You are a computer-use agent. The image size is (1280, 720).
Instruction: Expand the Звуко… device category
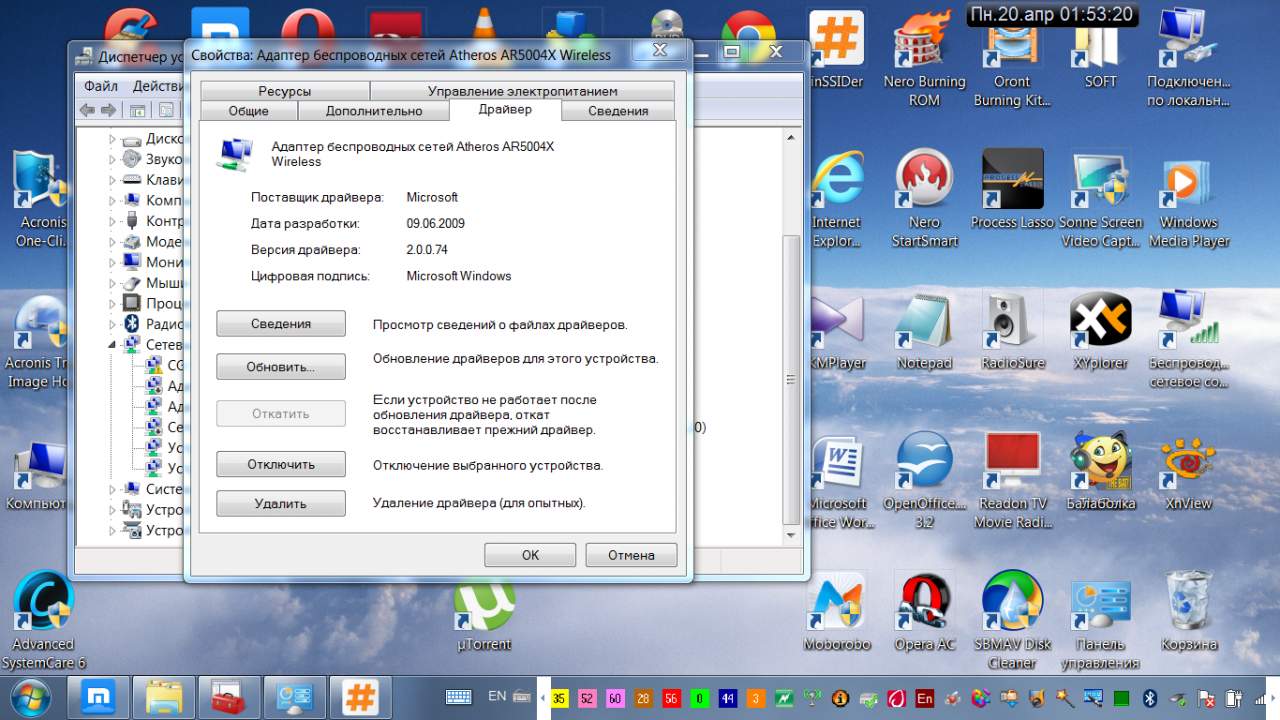tap(112, 159)
